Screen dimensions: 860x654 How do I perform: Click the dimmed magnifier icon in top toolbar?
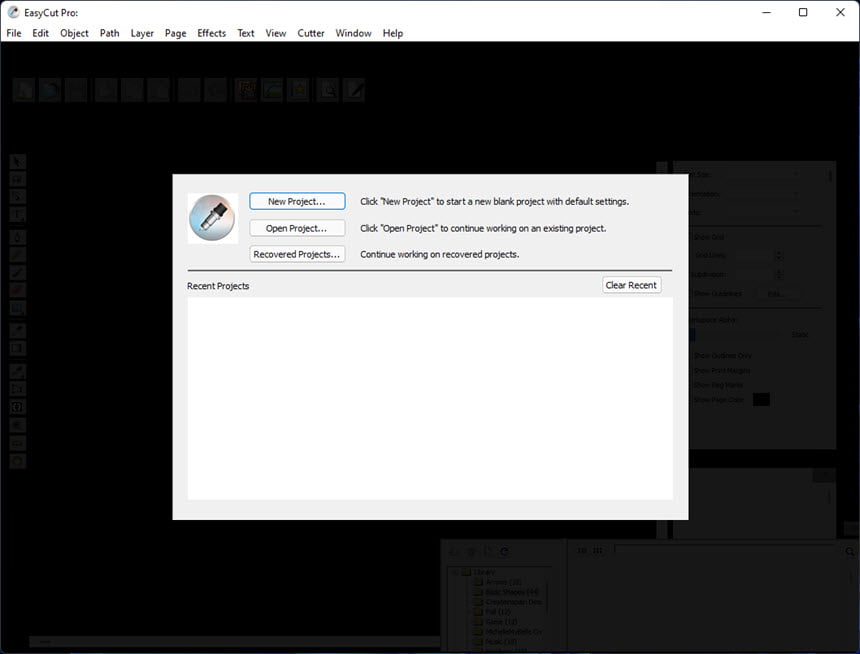tap(327, 89)
